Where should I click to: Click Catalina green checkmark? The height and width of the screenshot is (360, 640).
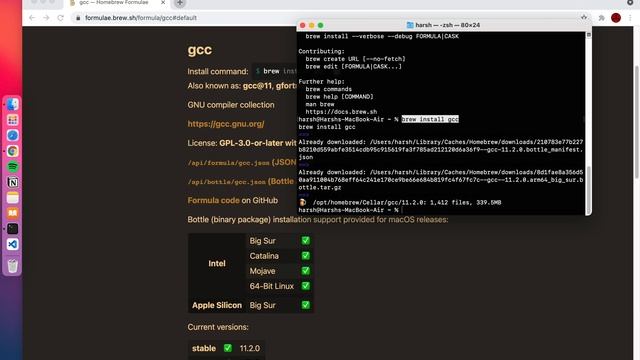[305, 256]
